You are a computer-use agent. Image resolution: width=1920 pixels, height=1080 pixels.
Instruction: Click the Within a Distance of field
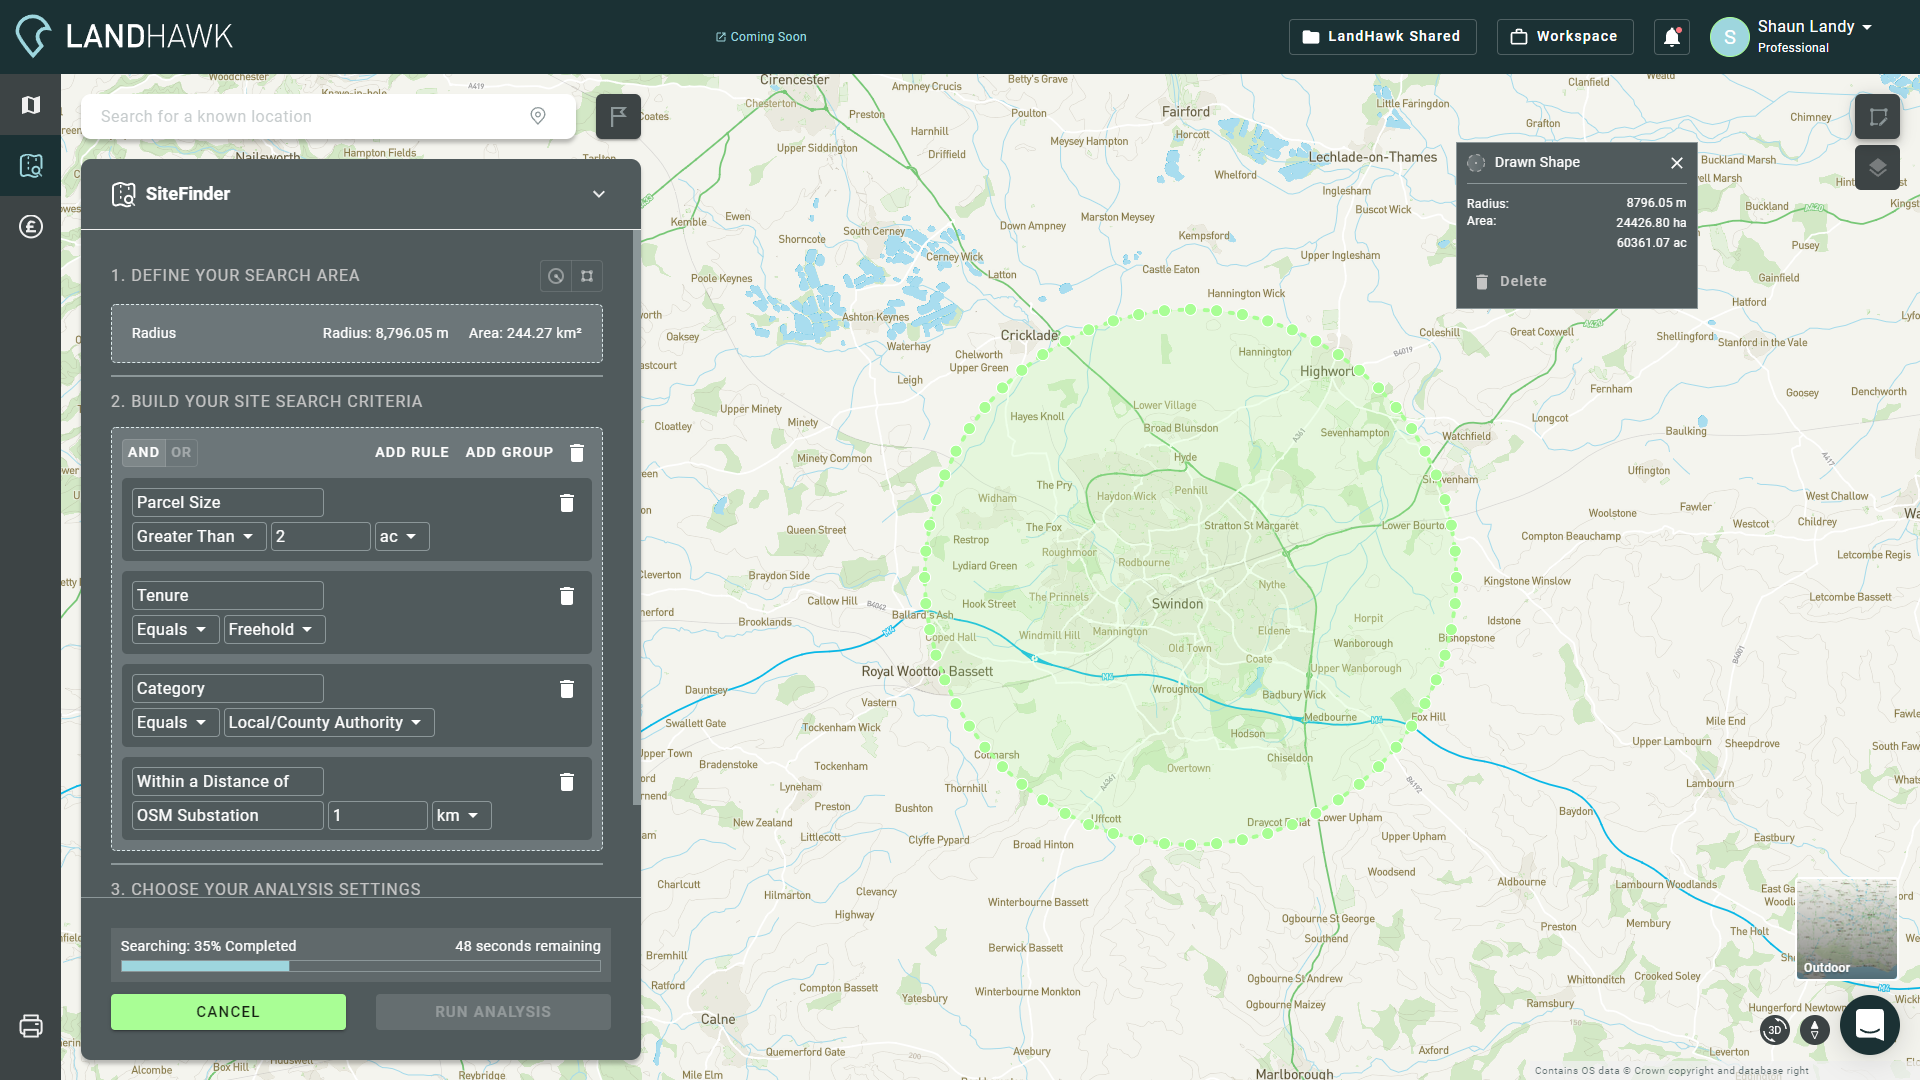click(227, 782)
